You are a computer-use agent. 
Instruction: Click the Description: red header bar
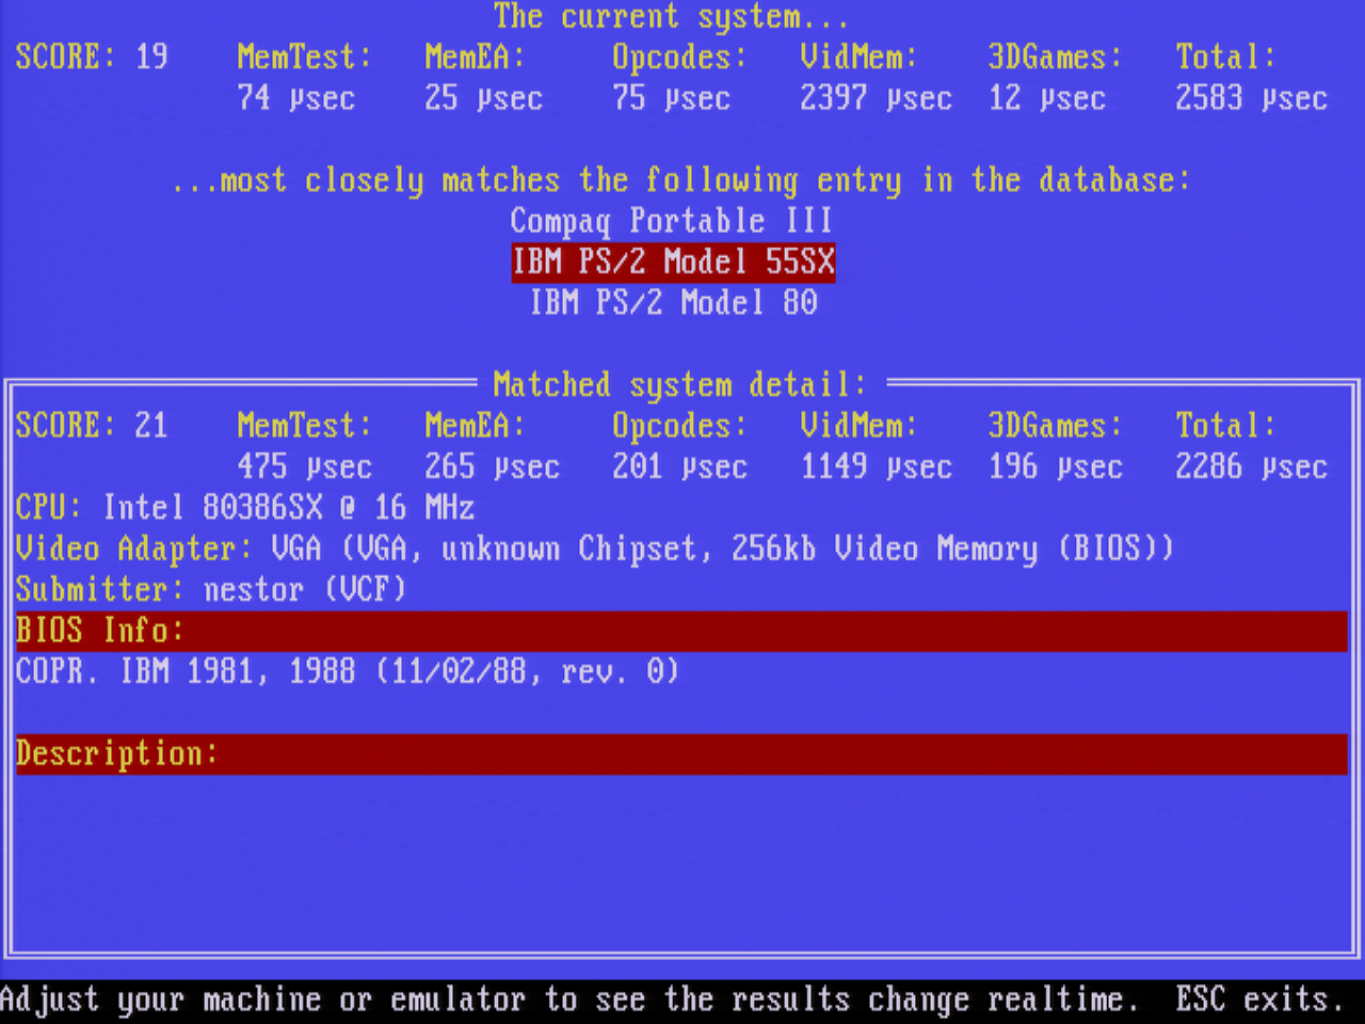(682, 754)
